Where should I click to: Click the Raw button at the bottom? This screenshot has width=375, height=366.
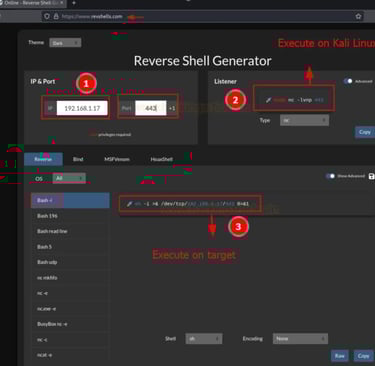340,356
